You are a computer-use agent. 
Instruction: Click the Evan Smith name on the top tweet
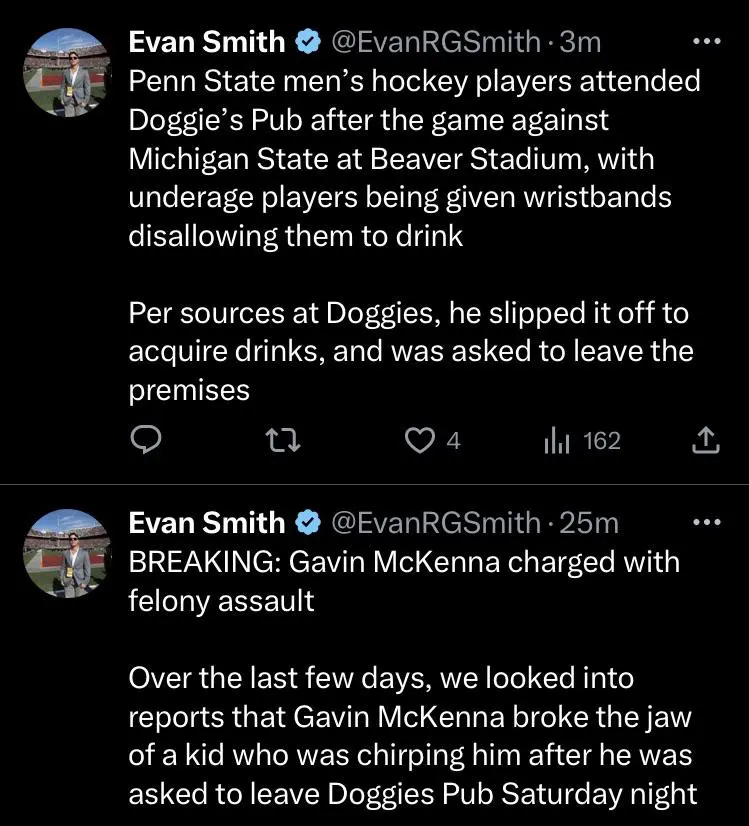pyautogui.click(x=207, y=43)
